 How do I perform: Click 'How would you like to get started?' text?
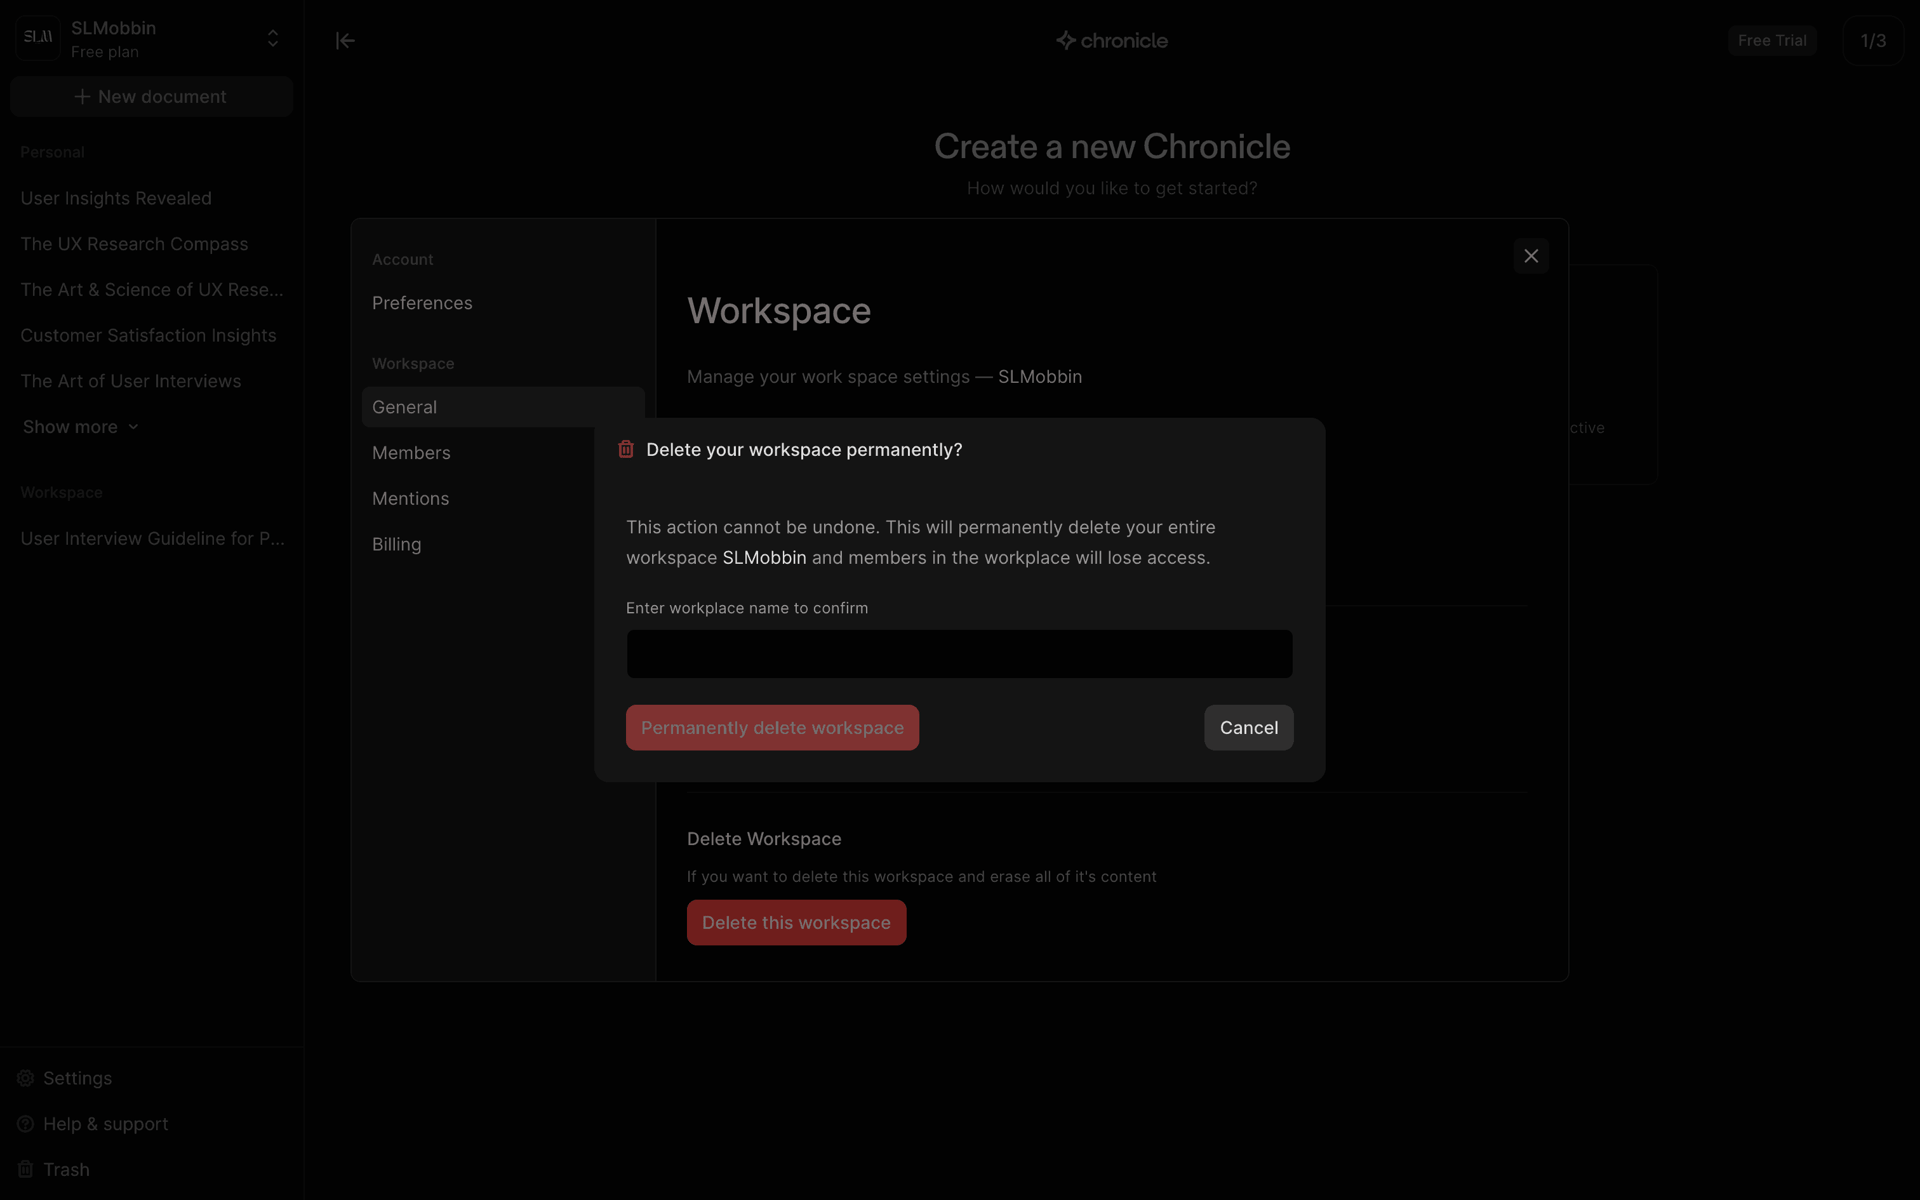tap(1112, 188)
